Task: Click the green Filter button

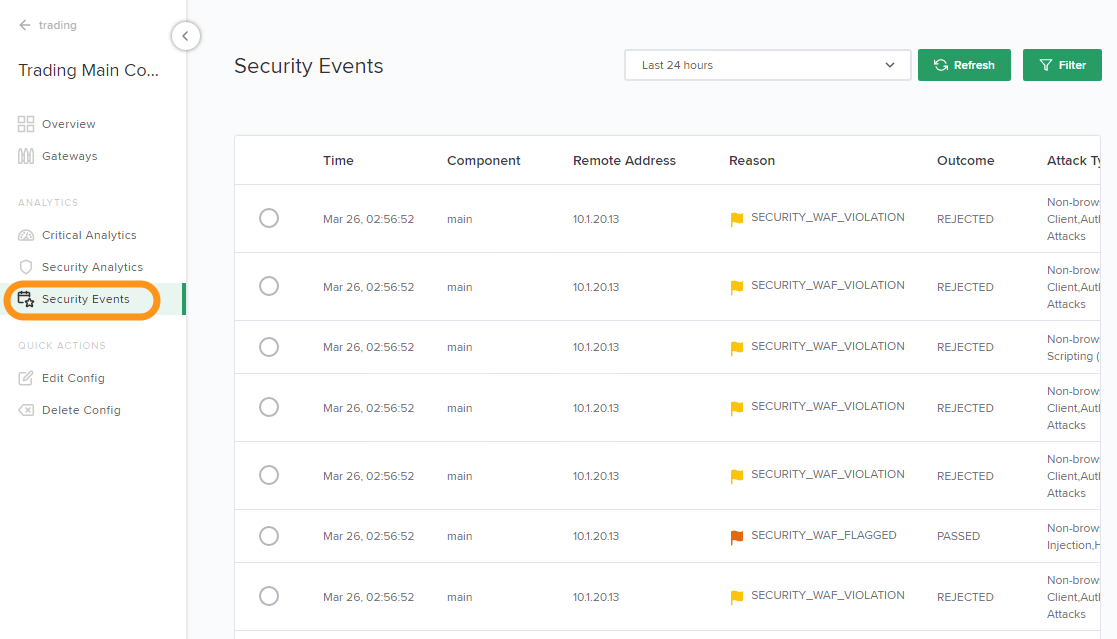Action: point(1062,65)
